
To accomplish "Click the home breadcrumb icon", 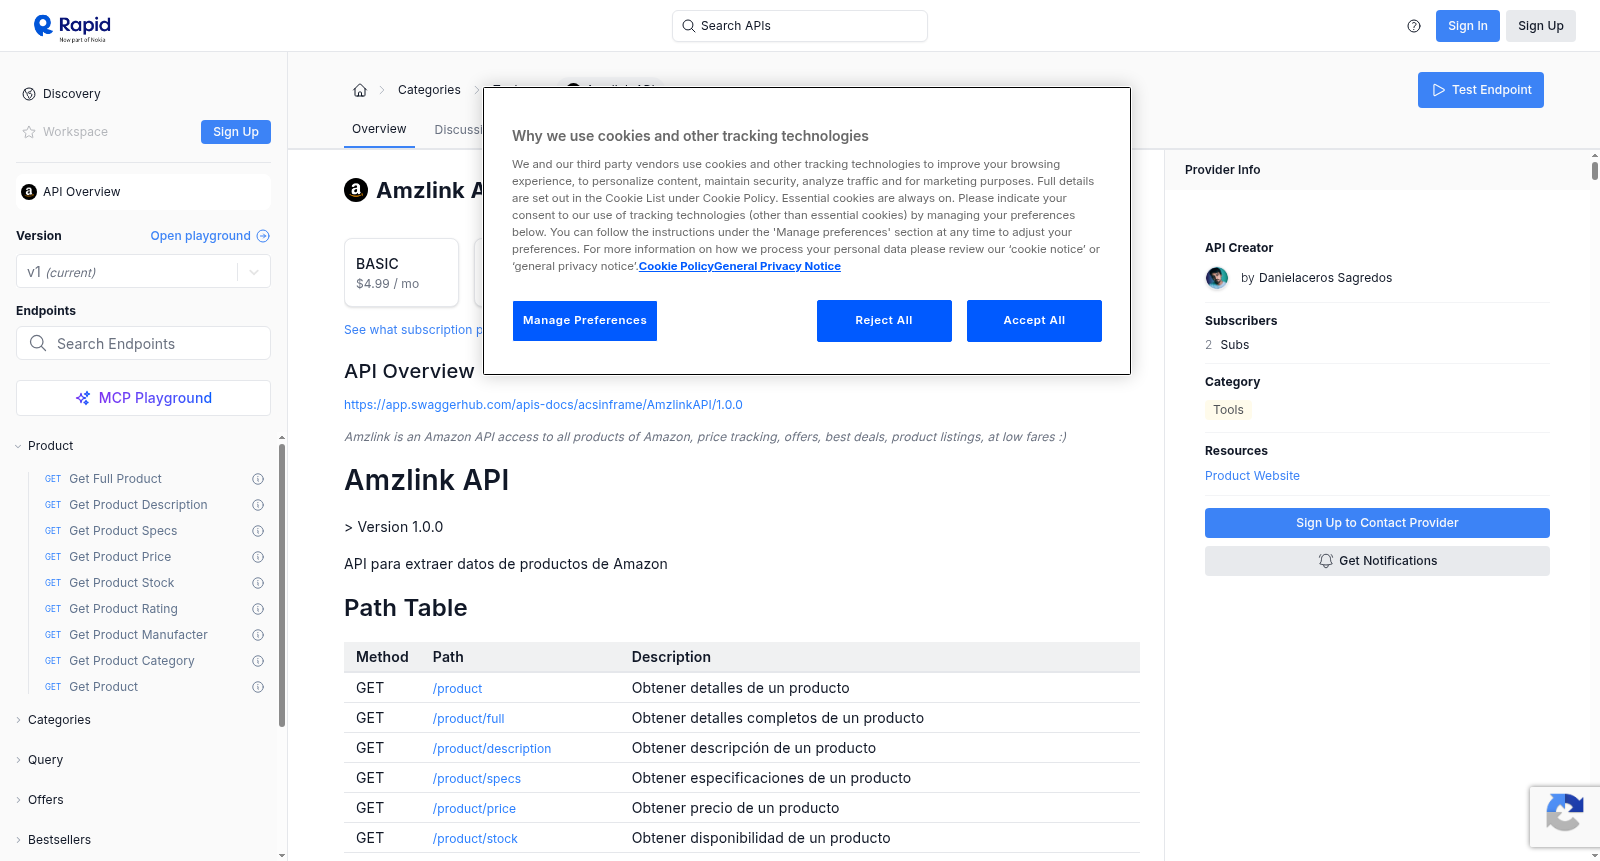I will pyautogui.click(x=360, y=90).
